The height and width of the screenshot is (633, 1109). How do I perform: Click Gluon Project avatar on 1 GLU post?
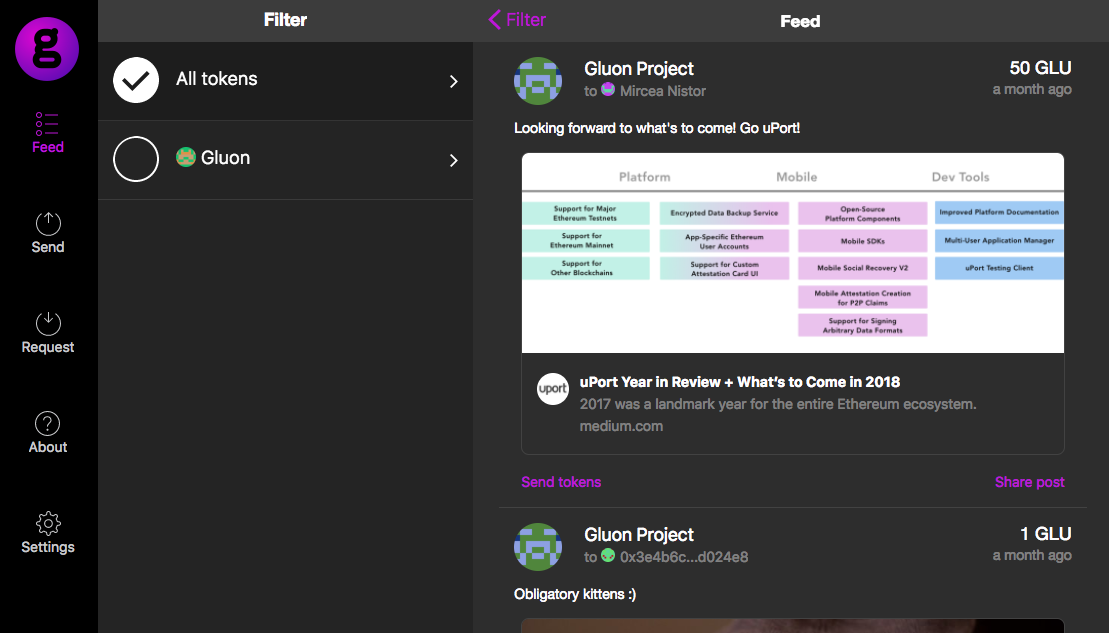538,546
